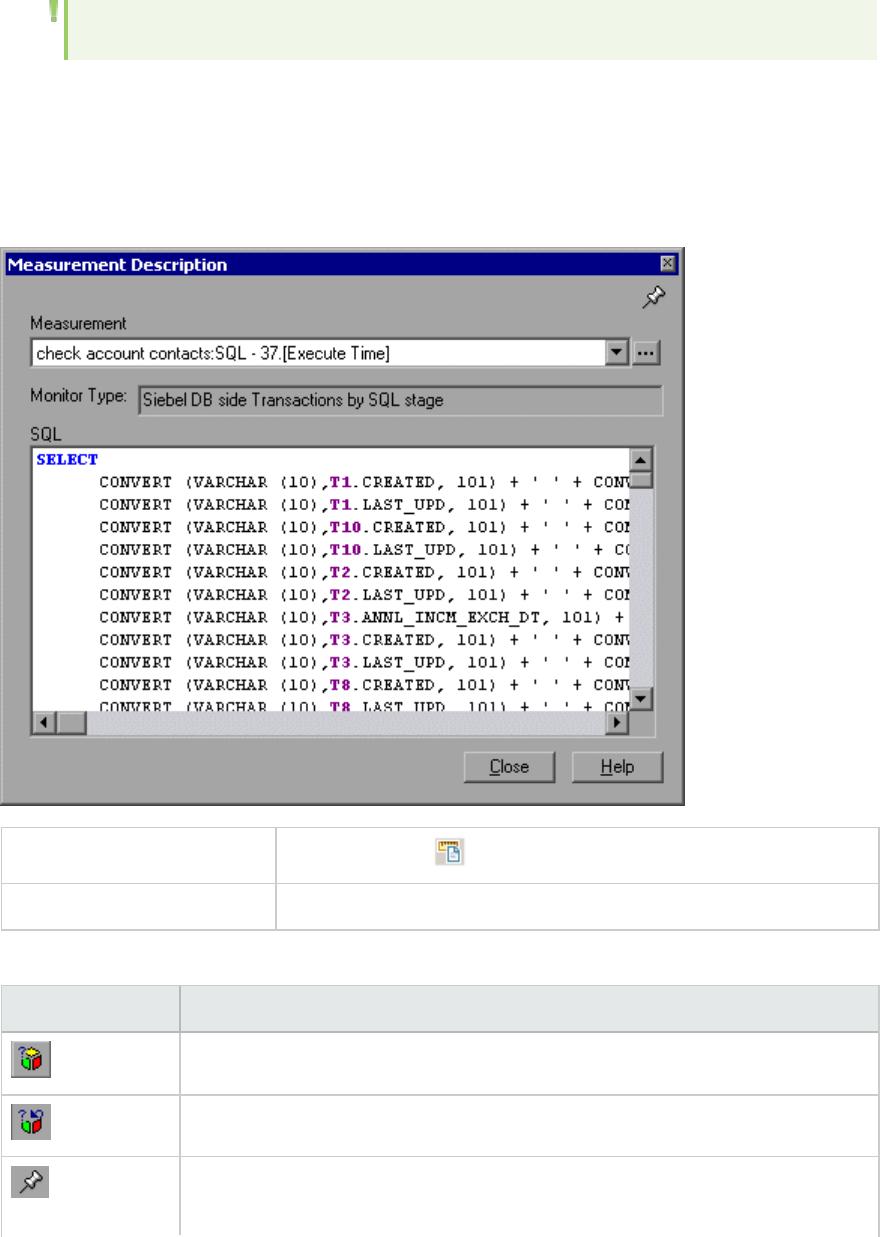Screen dimensions: 880x1237
Task: Click the Close button
Action: point(509,767)
